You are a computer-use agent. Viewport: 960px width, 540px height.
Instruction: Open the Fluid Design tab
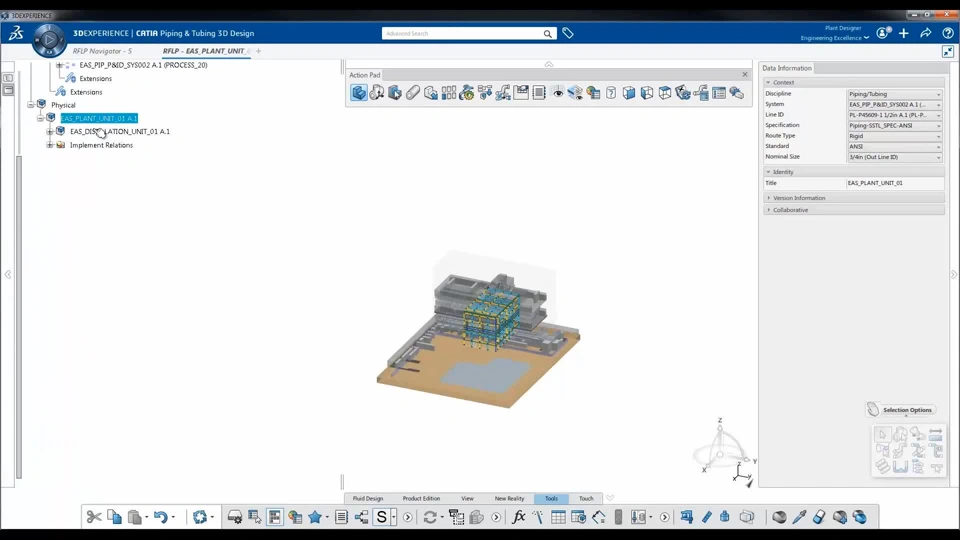point(368,498)
